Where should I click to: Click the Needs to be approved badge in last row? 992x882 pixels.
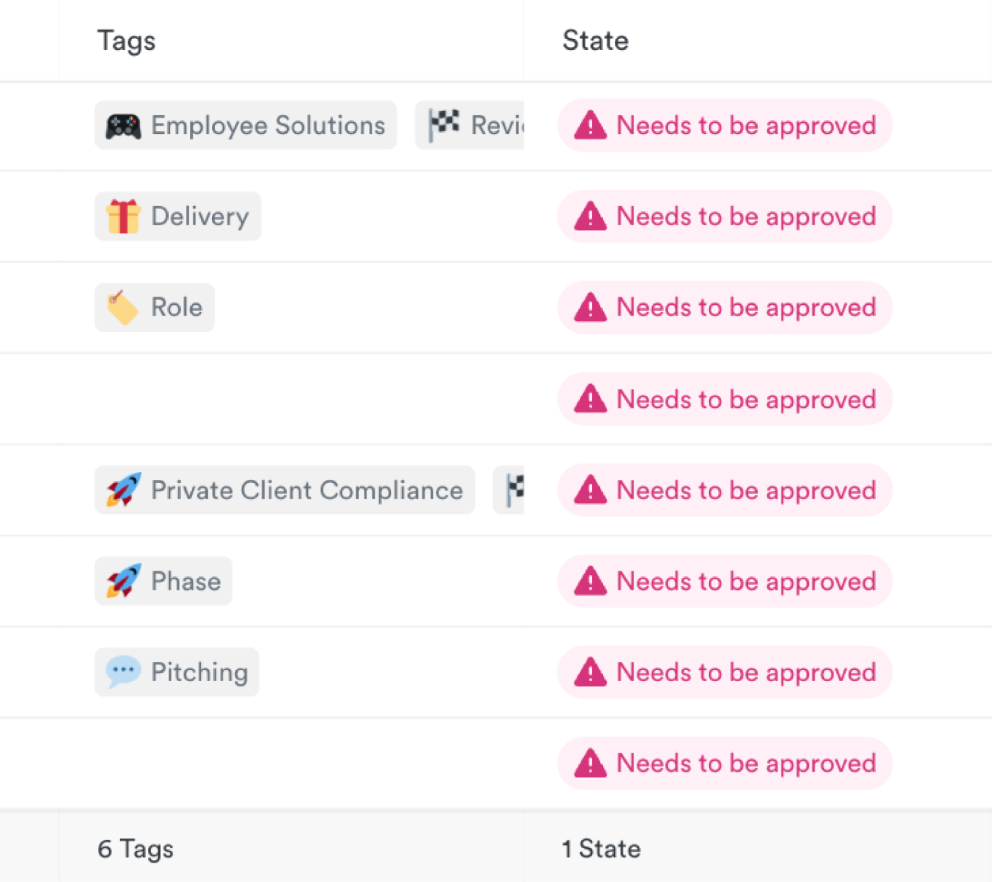pyautogui.click(x=725, y=764)
